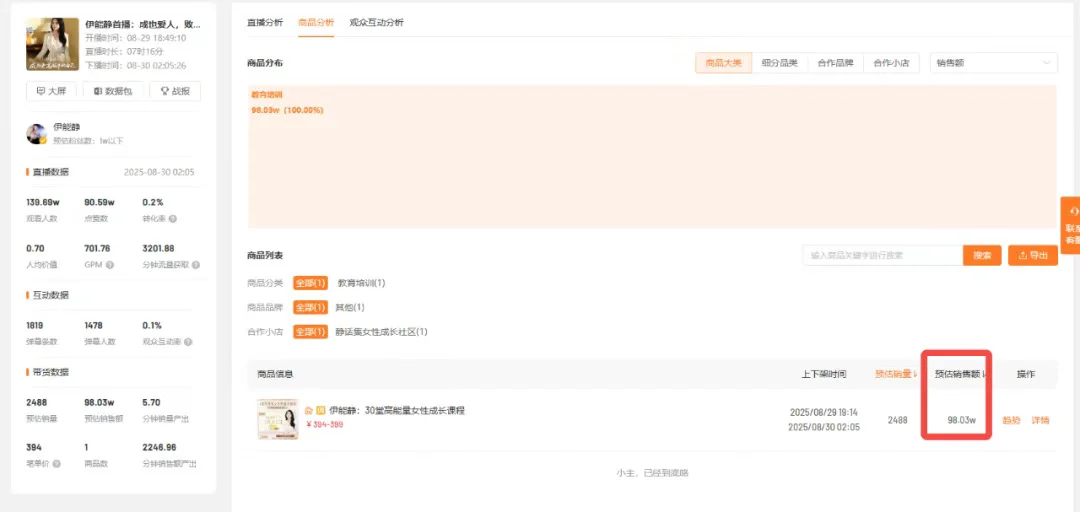Sort by 预估销量 column header
The width and height of the screenshot is (1080, 512).
[896, 374]
